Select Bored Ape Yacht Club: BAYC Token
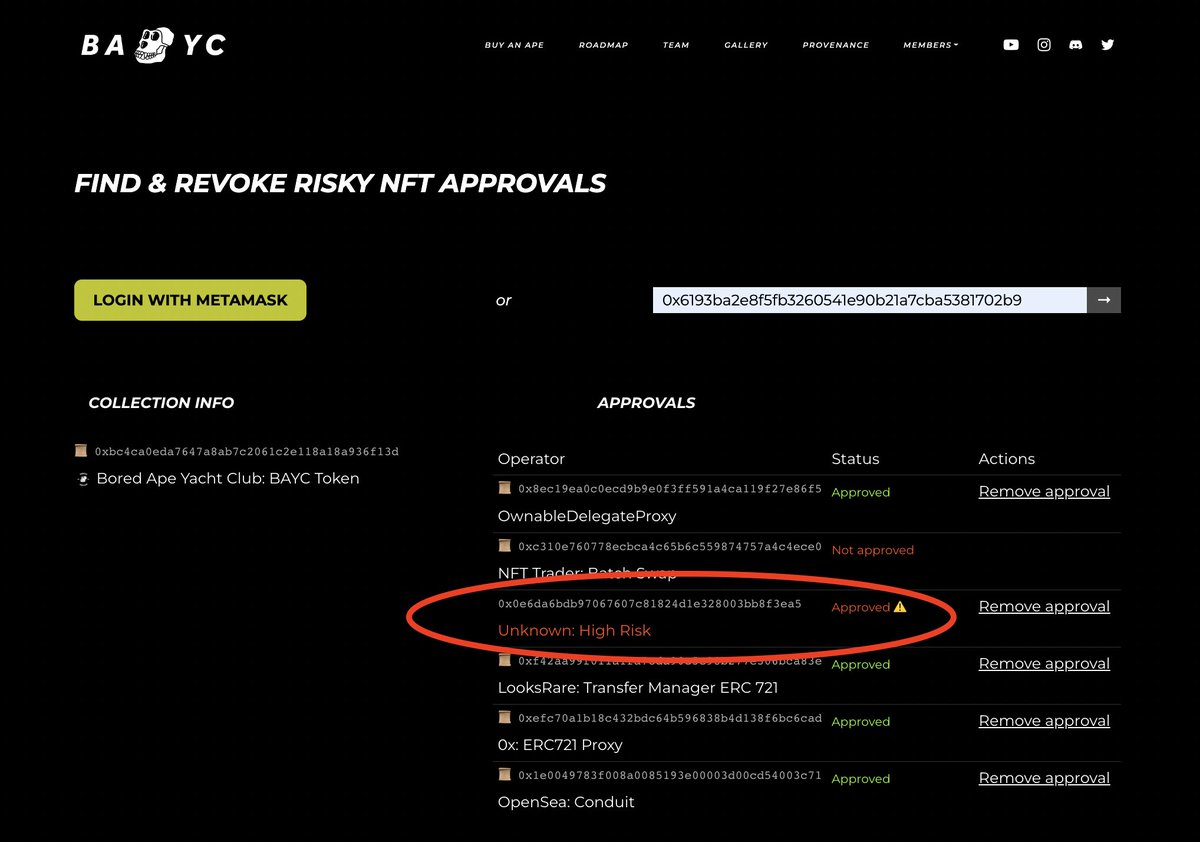 tap(228, 478)
